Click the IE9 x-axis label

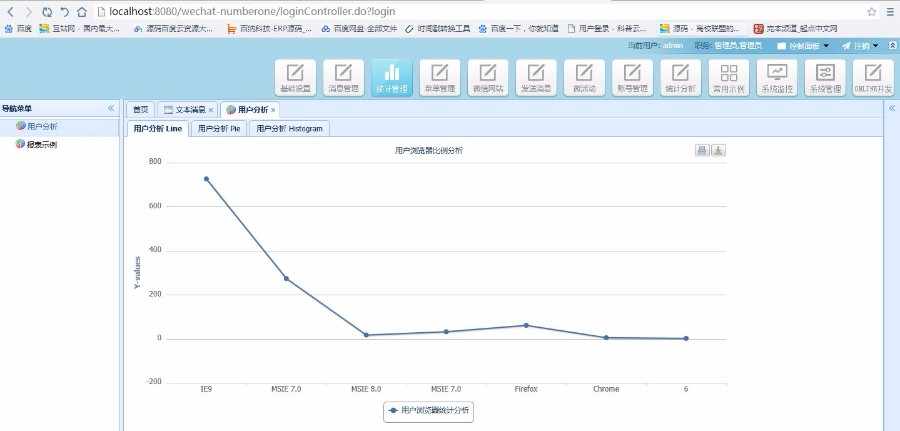pyautogui.click(x=205, y=389)
